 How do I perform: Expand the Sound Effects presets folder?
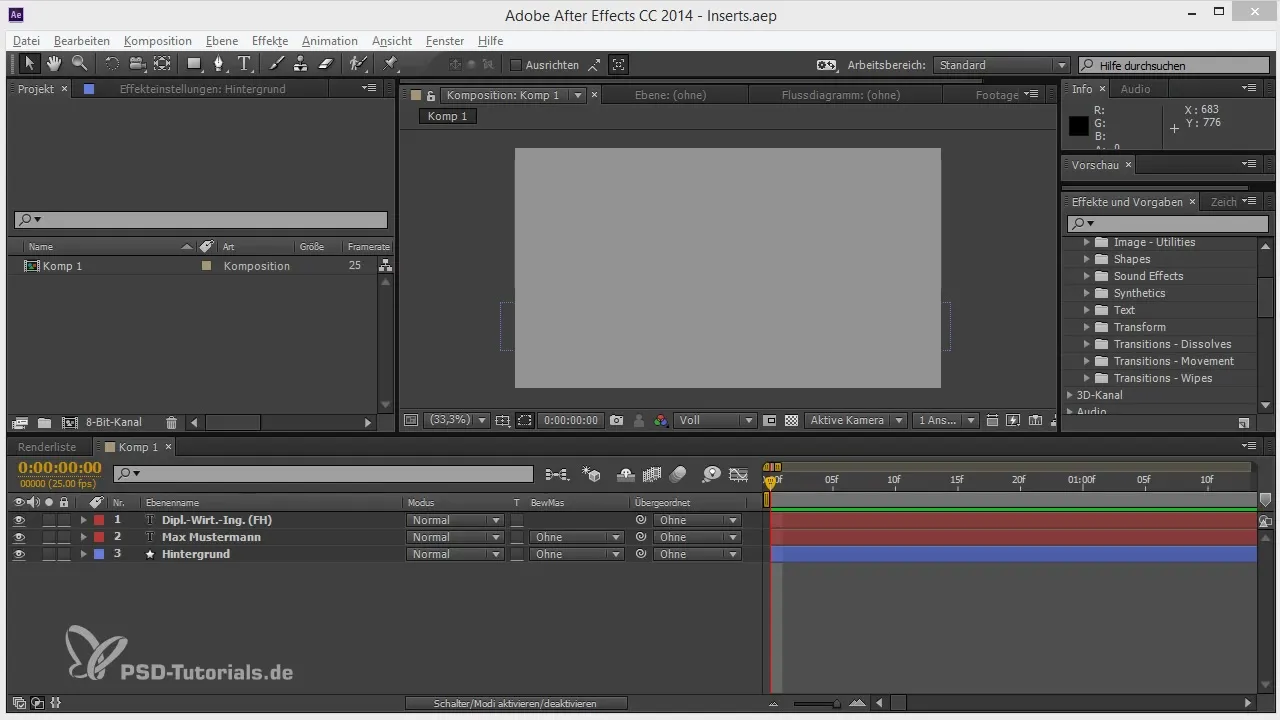coord(1087,276)
